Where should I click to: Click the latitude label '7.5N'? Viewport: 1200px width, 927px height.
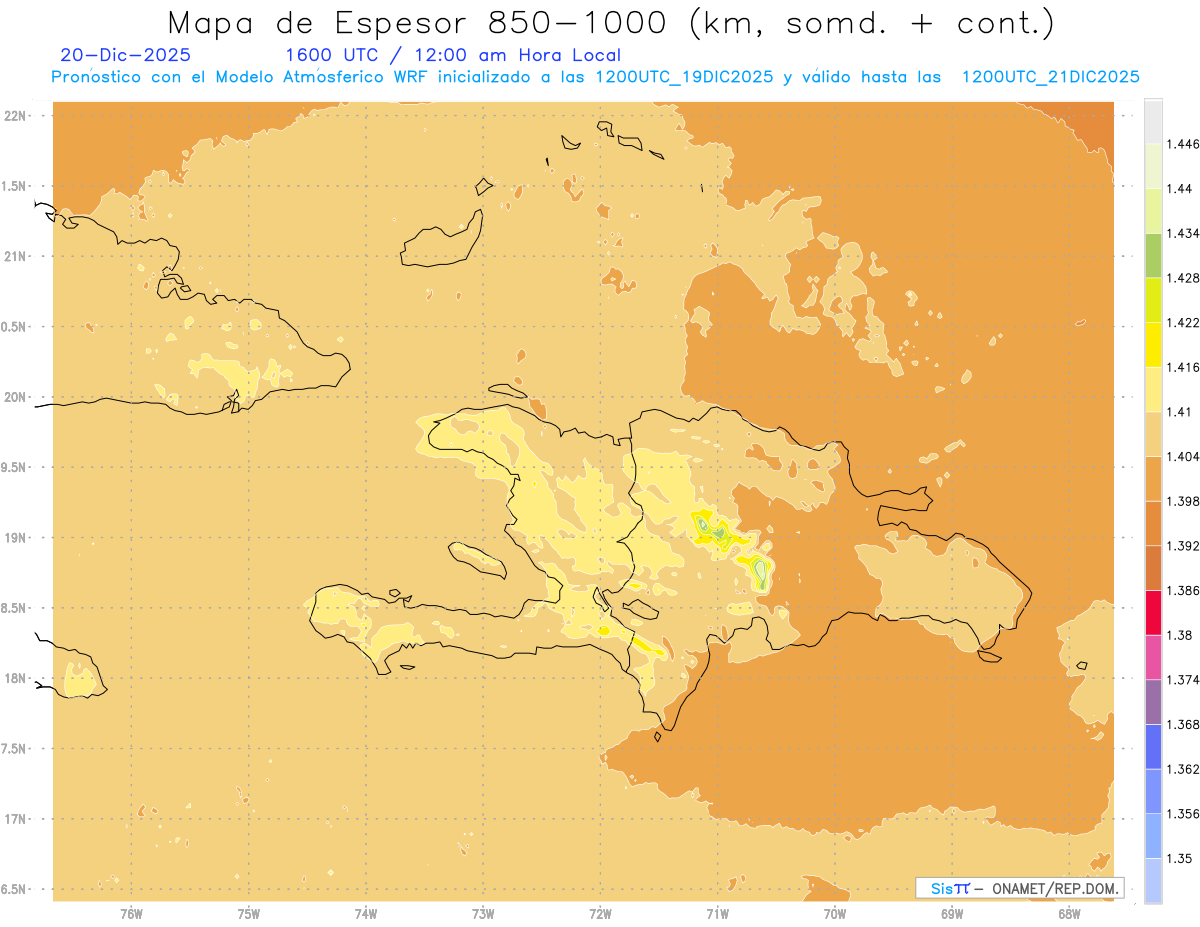(15, 749)
